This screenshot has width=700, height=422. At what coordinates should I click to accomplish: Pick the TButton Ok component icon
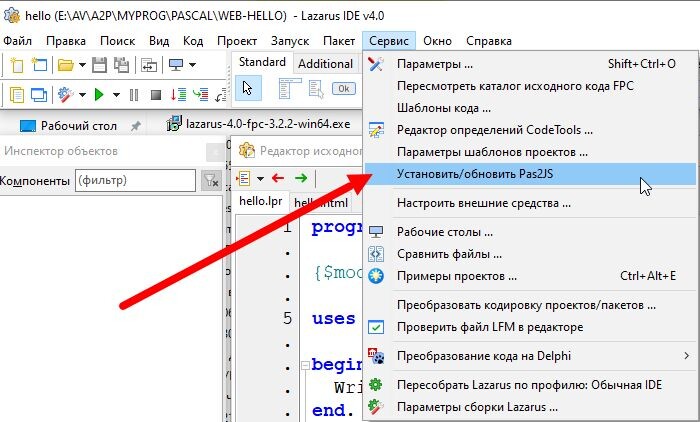tap(344, 88)
